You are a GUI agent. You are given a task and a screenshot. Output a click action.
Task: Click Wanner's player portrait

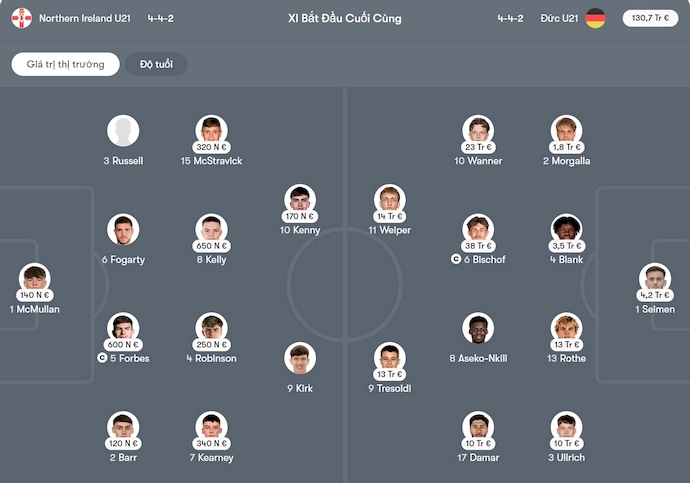478,130
